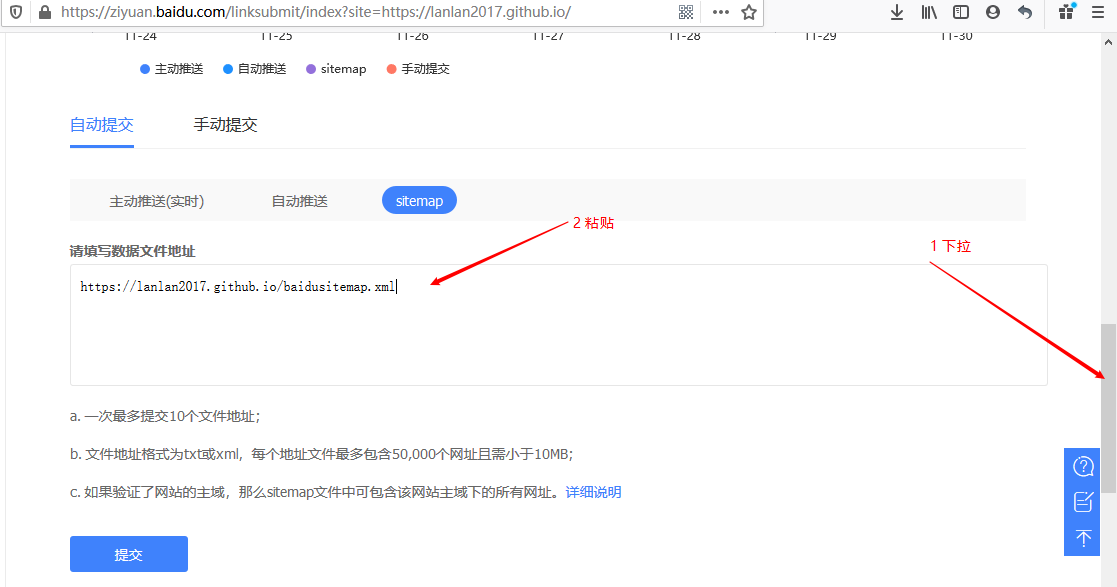
Task: Click the scrollbar up arrow
Action: (1108, 42)
